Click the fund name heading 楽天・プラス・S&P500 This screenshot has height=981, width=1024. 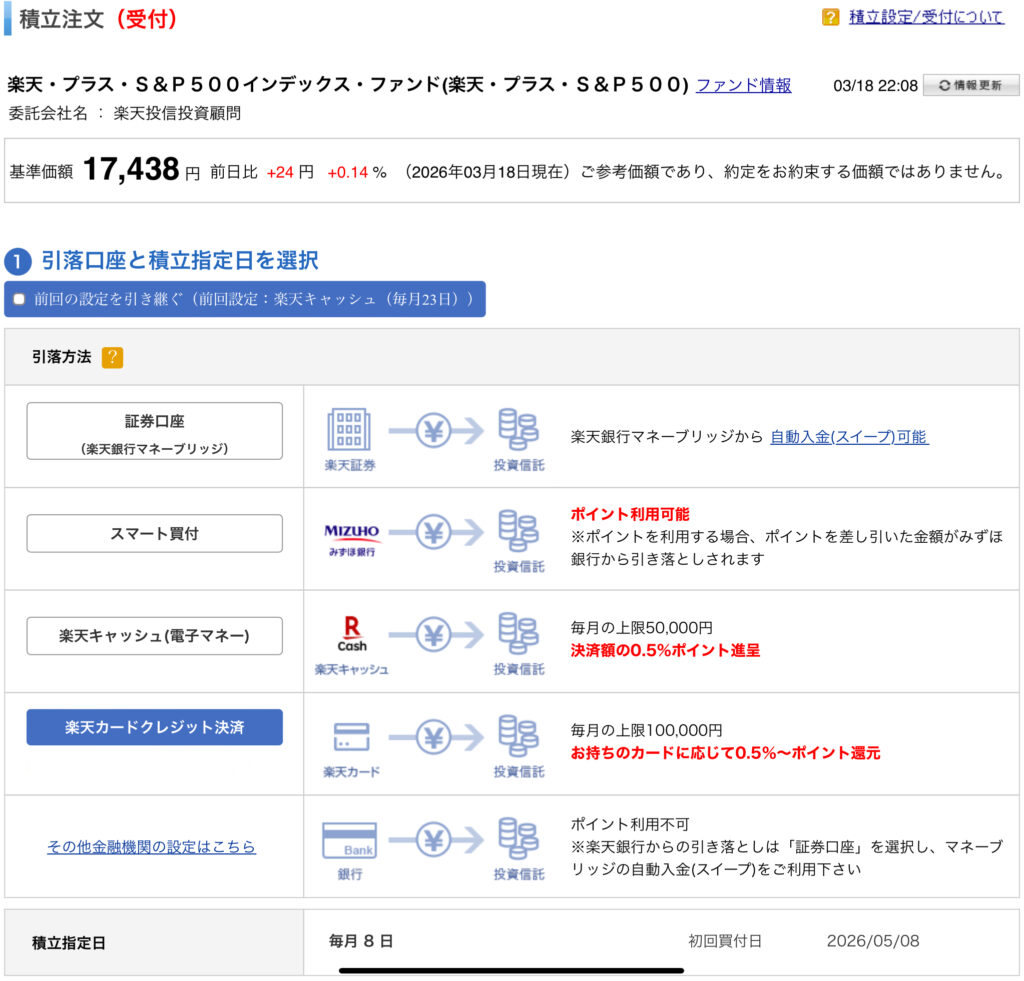348,85
